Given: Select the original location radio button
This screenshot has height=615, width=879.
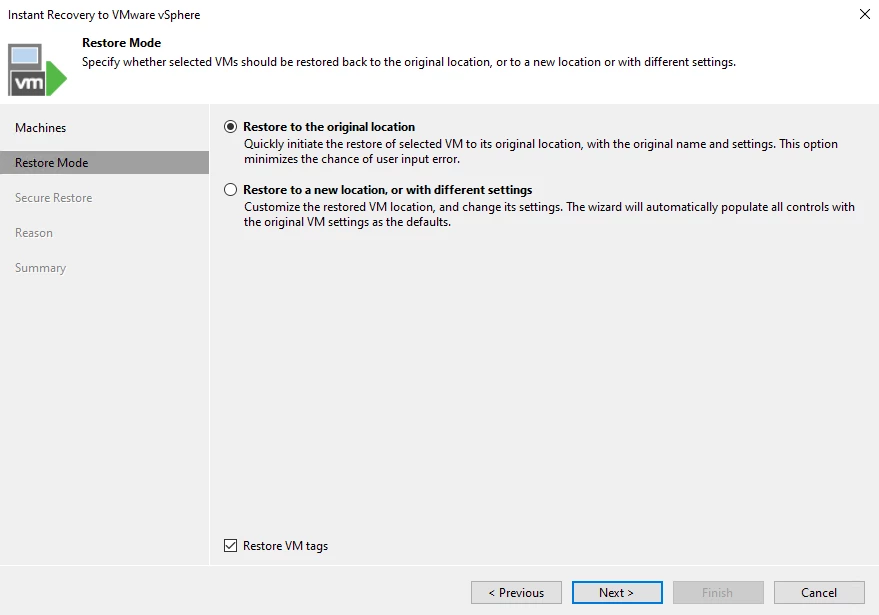Looking at the screenshot, I should tap(231, 127).
